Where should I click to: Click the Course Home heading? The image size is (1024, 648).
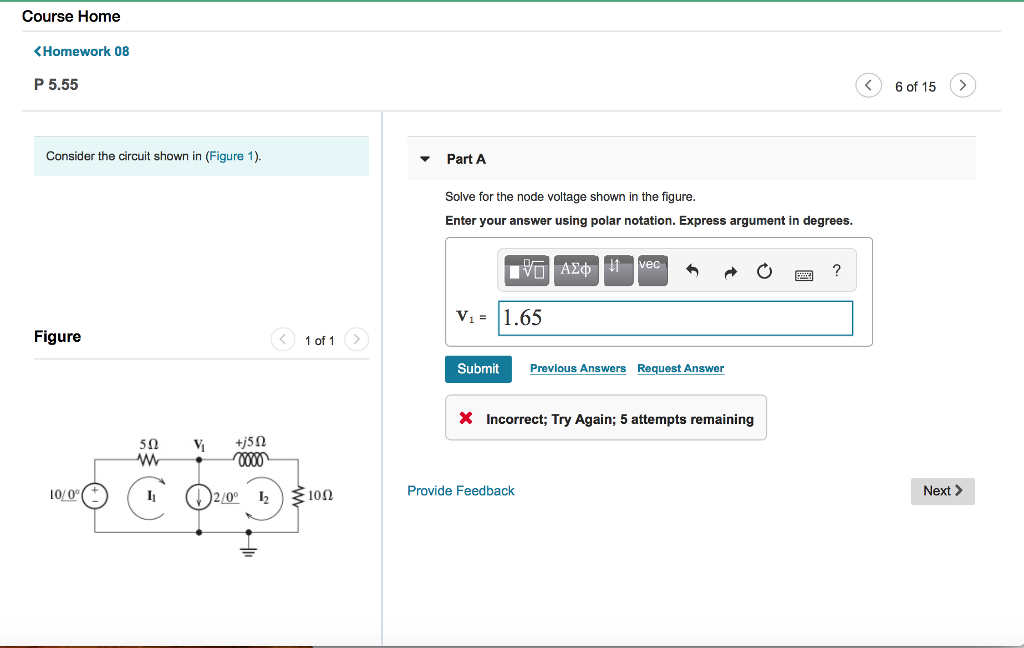coord(71,16)
